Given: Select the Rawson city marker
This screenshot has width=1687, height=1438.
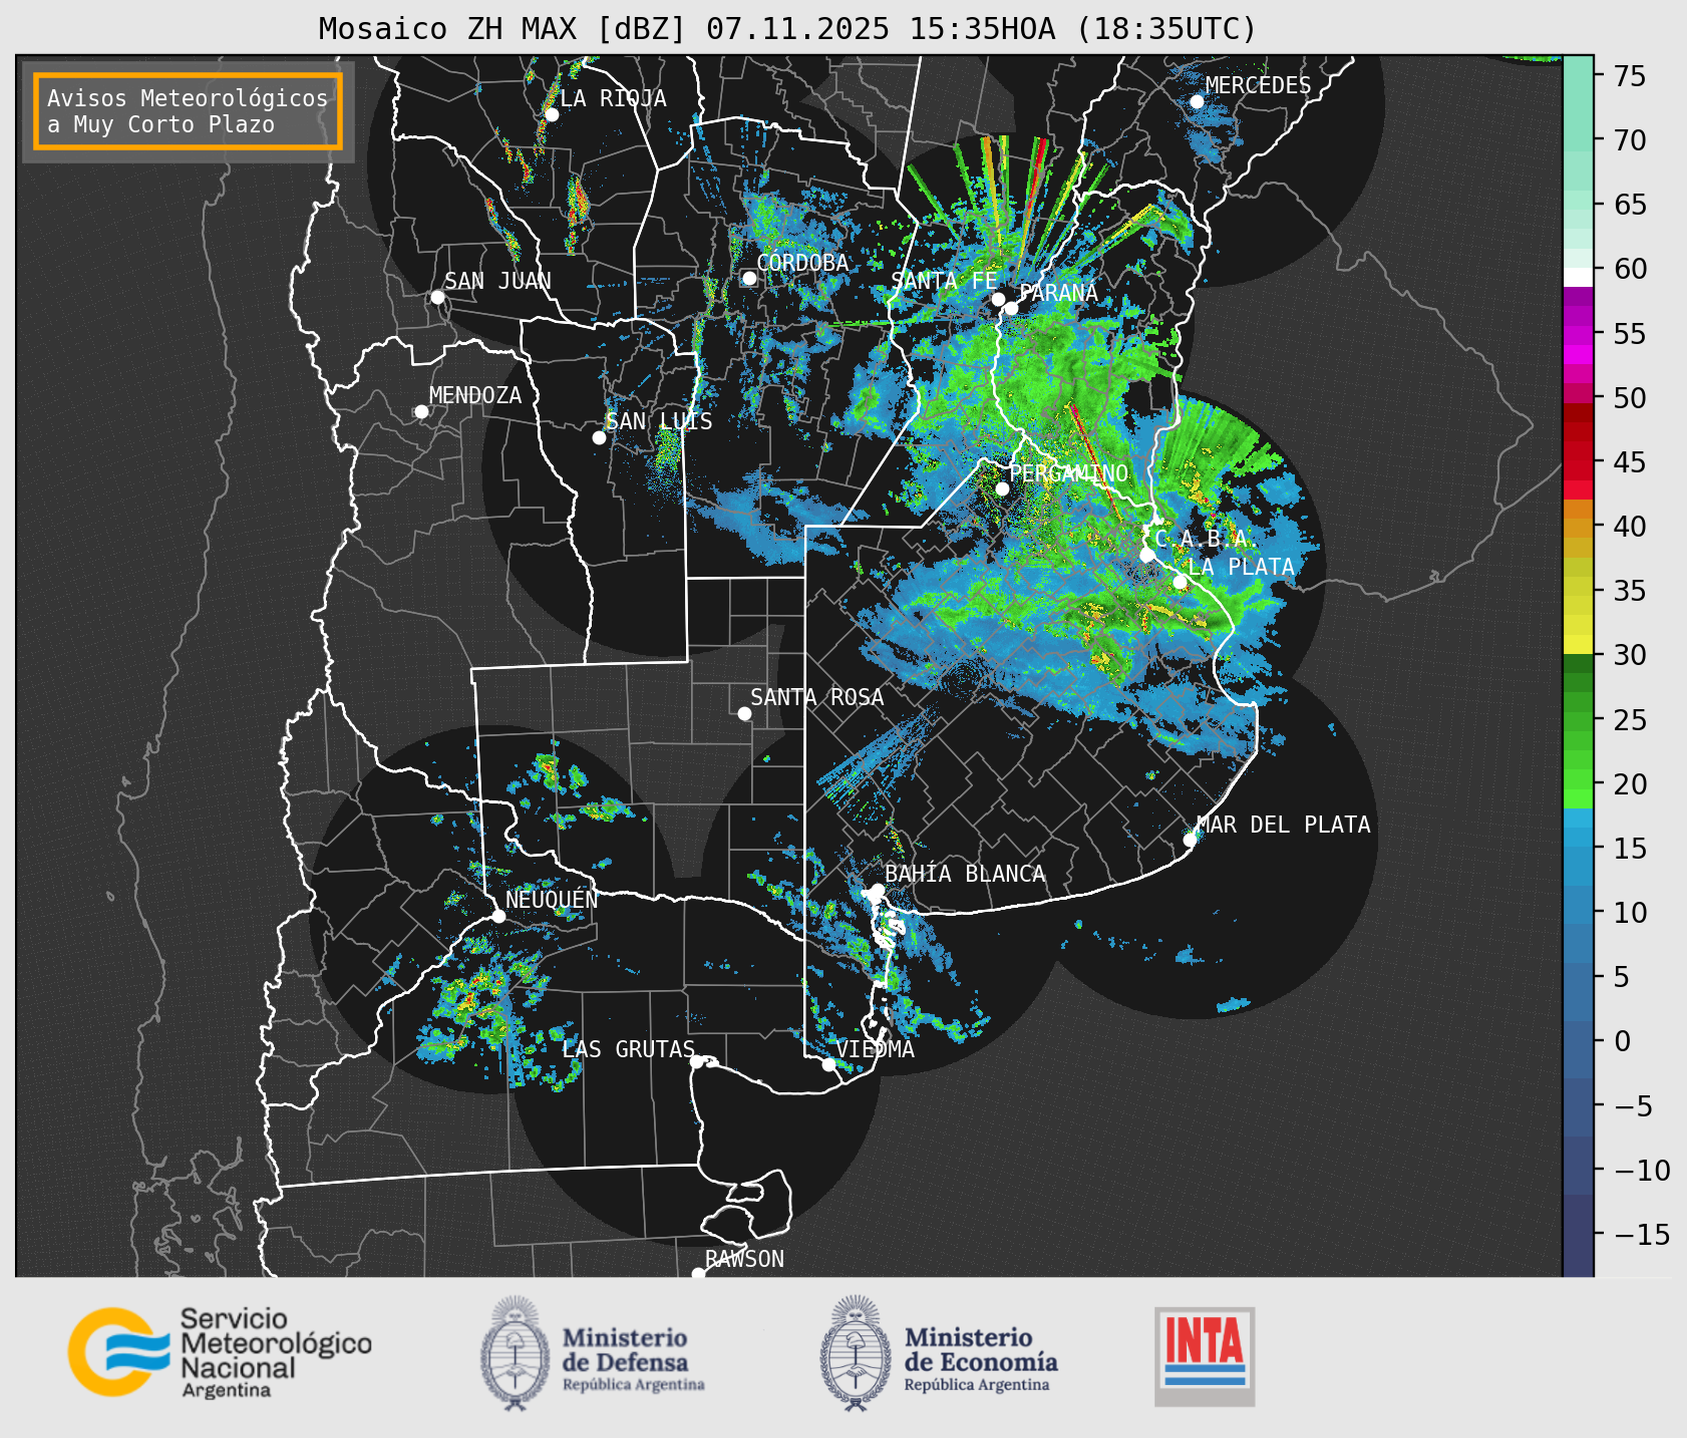Looking at the screenshot, I should point(698,1274).
